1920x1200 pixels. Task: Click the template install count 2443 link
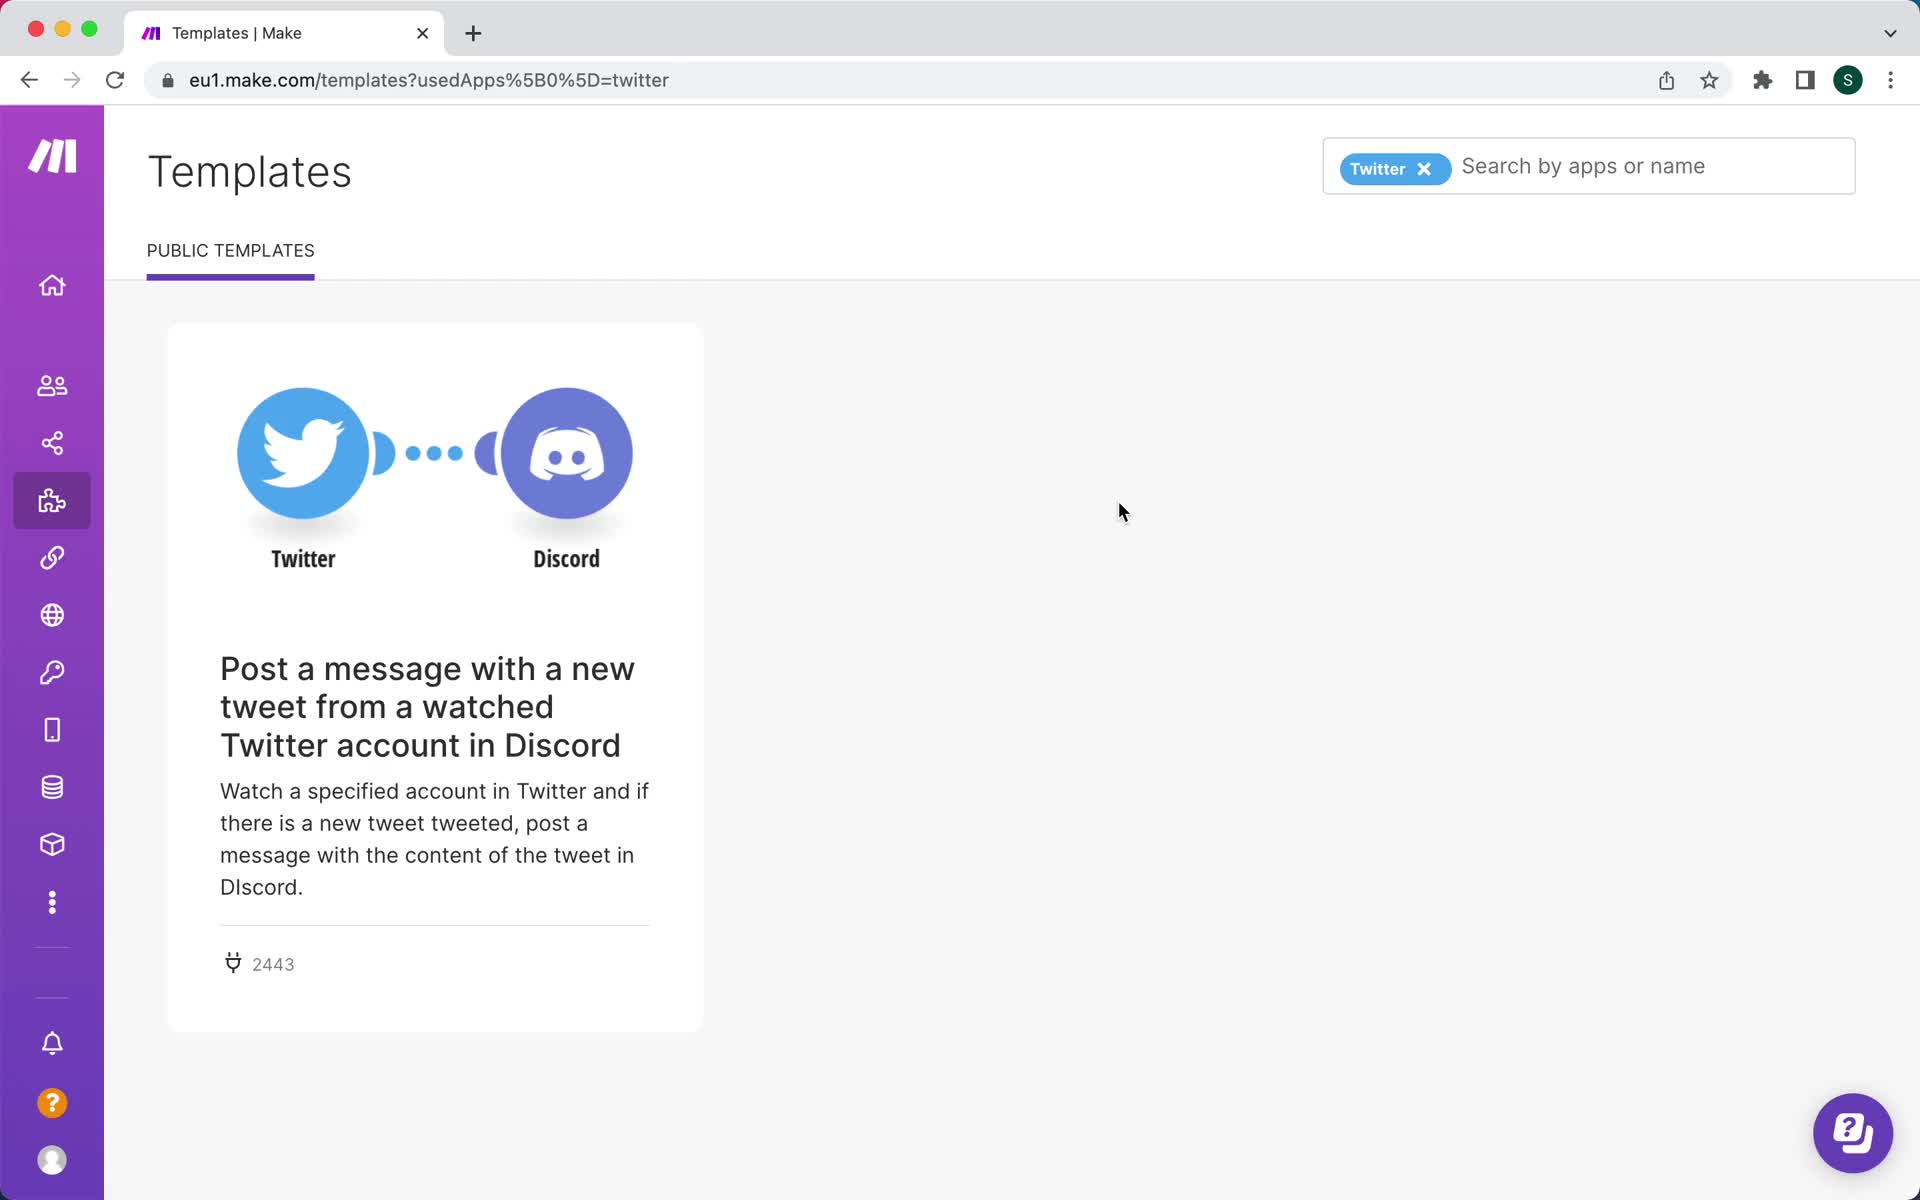pyautogui.click(x=257, y=964)
